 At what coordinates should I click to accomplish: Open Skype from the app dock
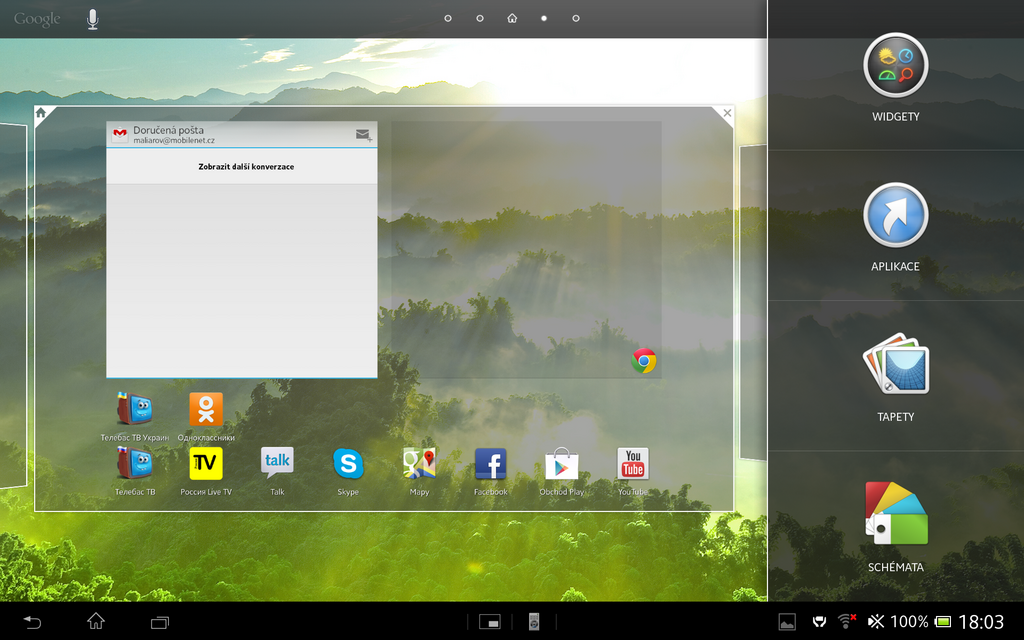coord(347,463)
